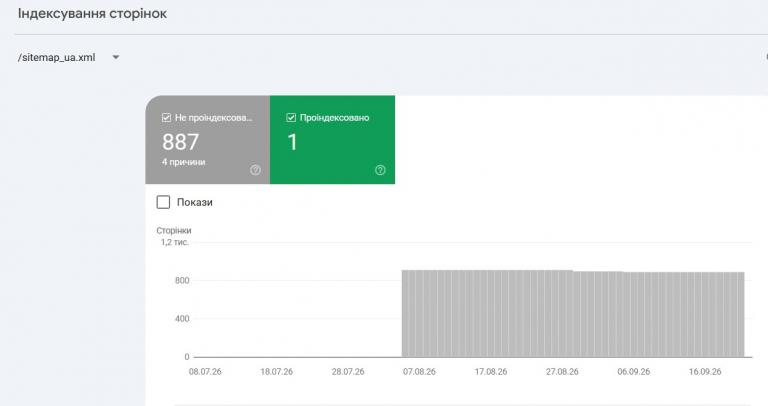Click the 17.08.26 date label

click(x=491, y=372)
